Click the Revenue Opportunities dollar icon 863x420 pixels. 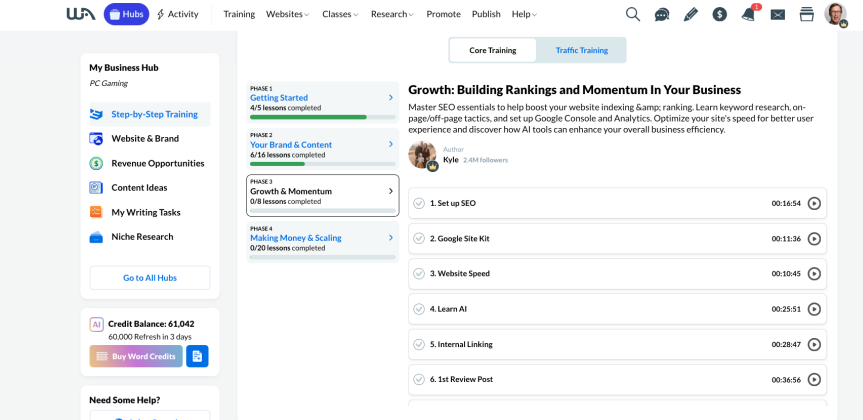96,163
